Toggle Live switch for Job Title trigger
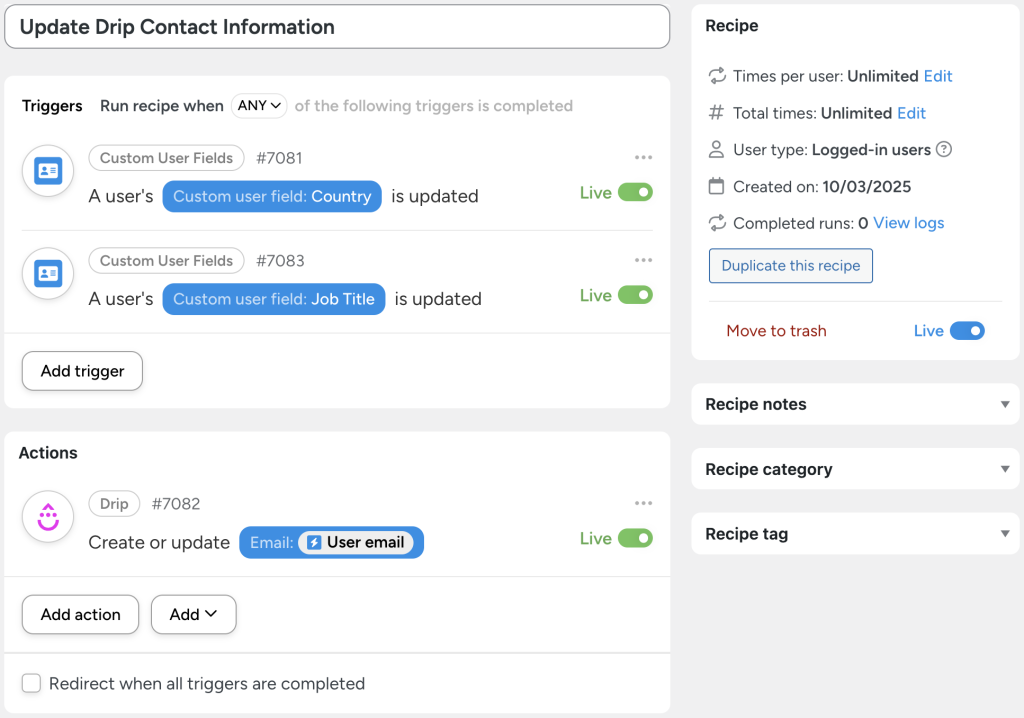Image resolution: width=1024 pixels, height=718 pixels. (x=635, y=295)
